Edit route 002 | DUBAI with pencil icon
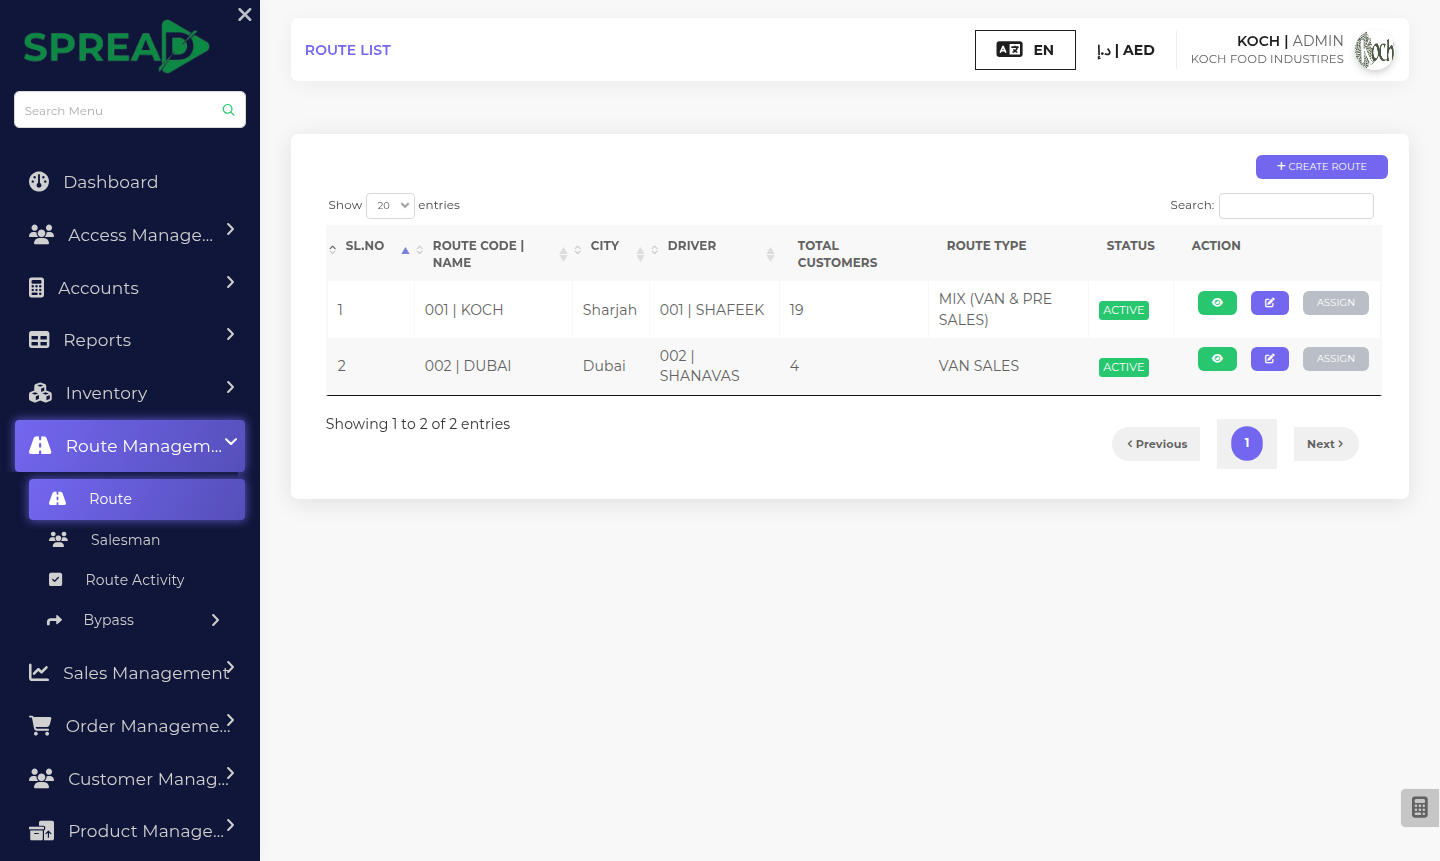This screenshot has height=861, width=1440. (1270, 359)
